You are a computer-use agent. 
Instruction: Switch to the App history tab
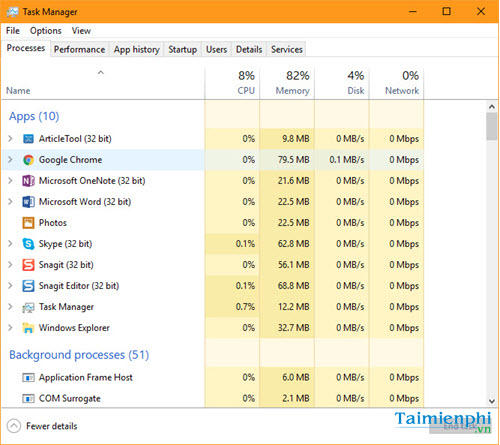[137, 49]
